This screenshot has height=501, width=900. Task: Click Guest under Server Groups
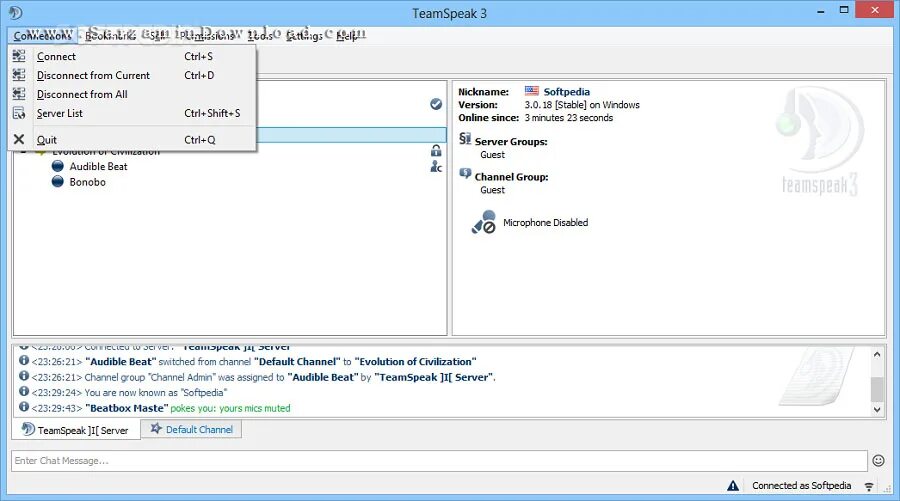(x=492, y=155)
